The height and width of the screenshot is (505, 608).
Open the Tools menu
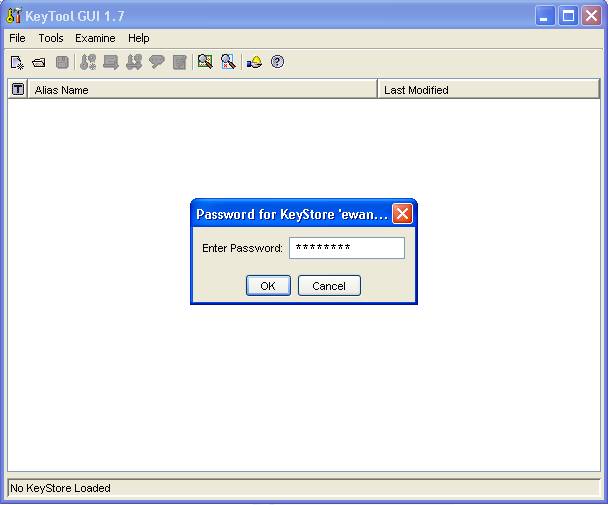[x=51, y=38]
